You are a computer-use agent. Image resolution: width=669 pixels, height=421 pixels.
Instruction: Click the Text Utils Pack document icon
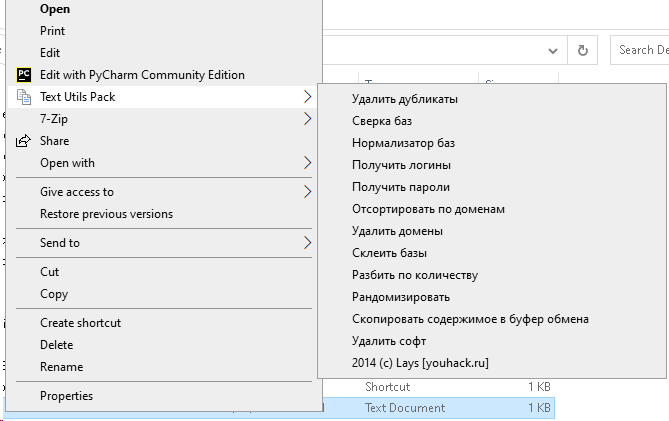(25, 97)
